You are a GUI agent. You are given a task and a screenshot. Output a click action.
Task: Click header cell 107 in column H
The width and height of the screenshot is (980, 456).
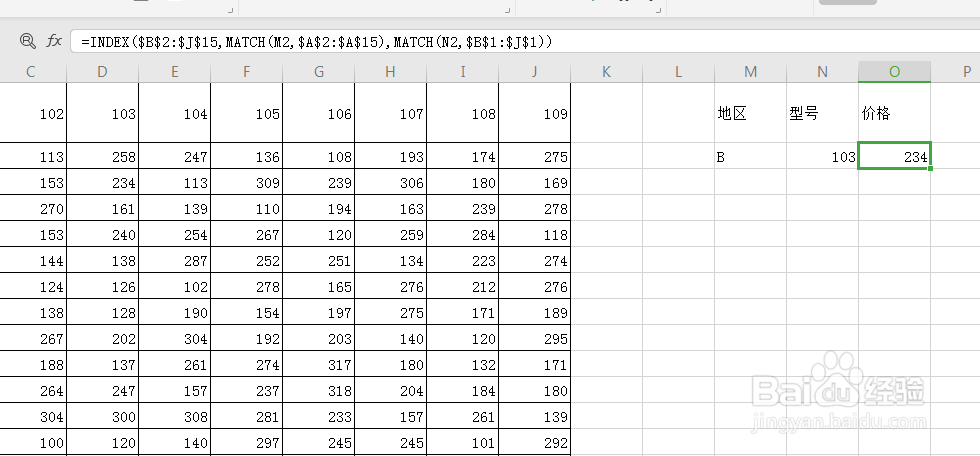pos(391,113)
